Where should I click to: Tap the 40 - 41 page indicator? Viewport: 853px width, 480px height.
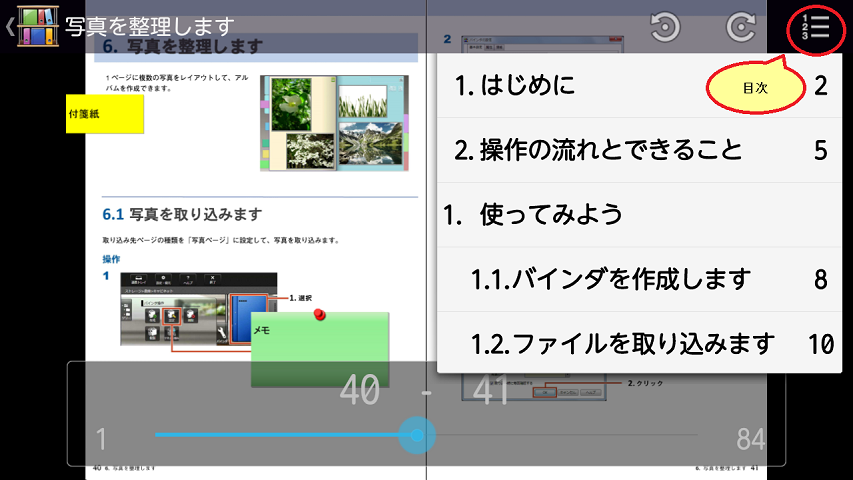(425, 390)
